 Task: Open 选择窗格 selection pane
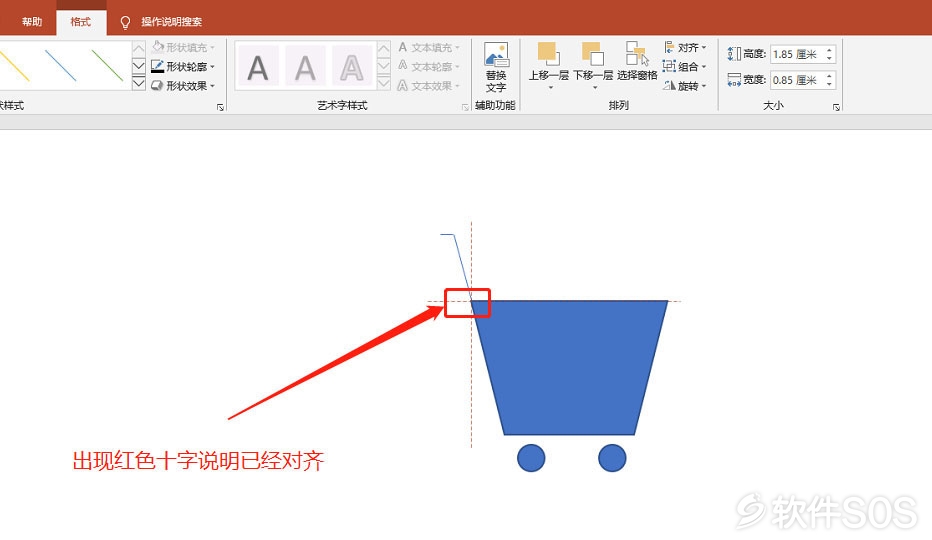pyautogui.click(x=637, y=61)
